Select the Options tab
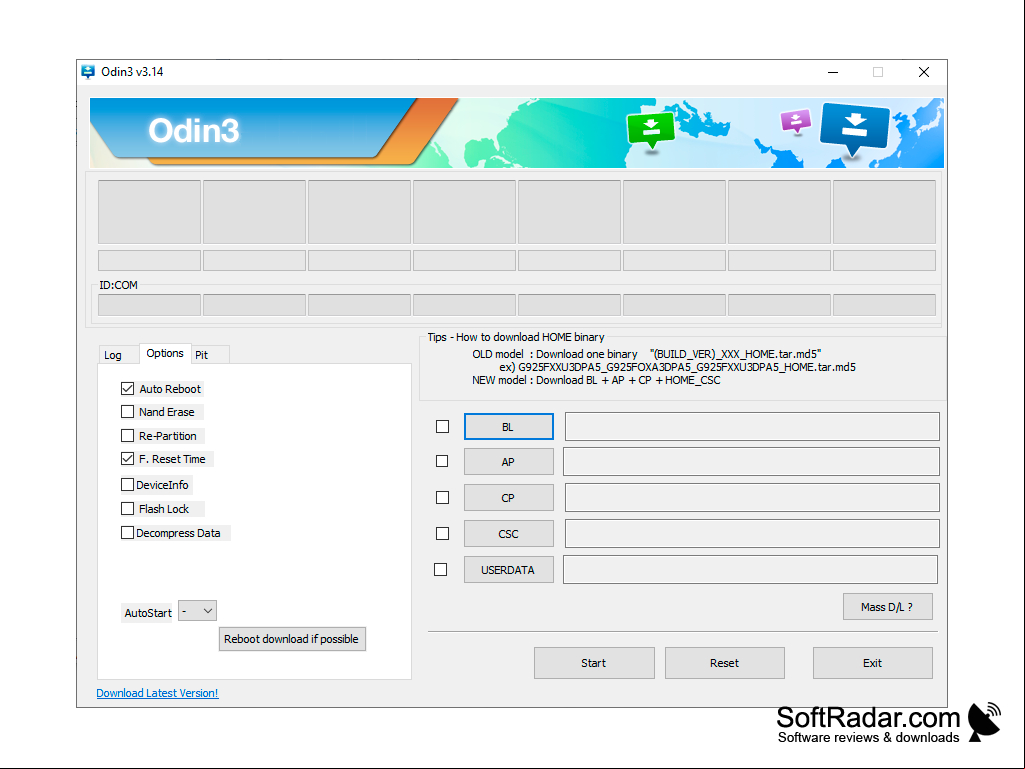This screenshot has height=769, width=1025. pos(165,353)
